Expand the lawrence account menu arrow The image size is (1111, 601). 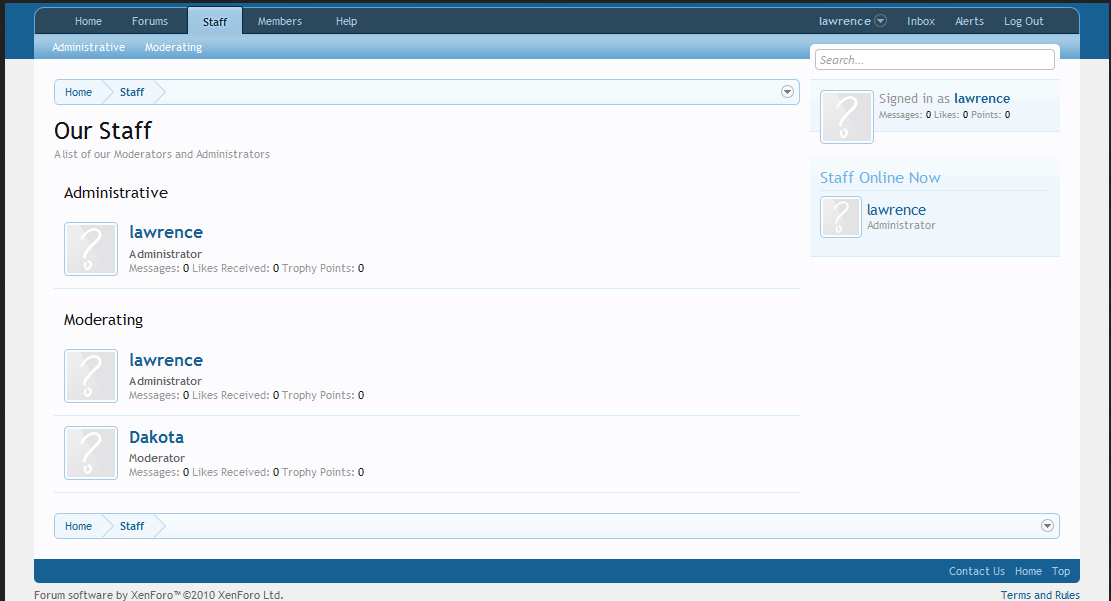click(x=880, y=21)
